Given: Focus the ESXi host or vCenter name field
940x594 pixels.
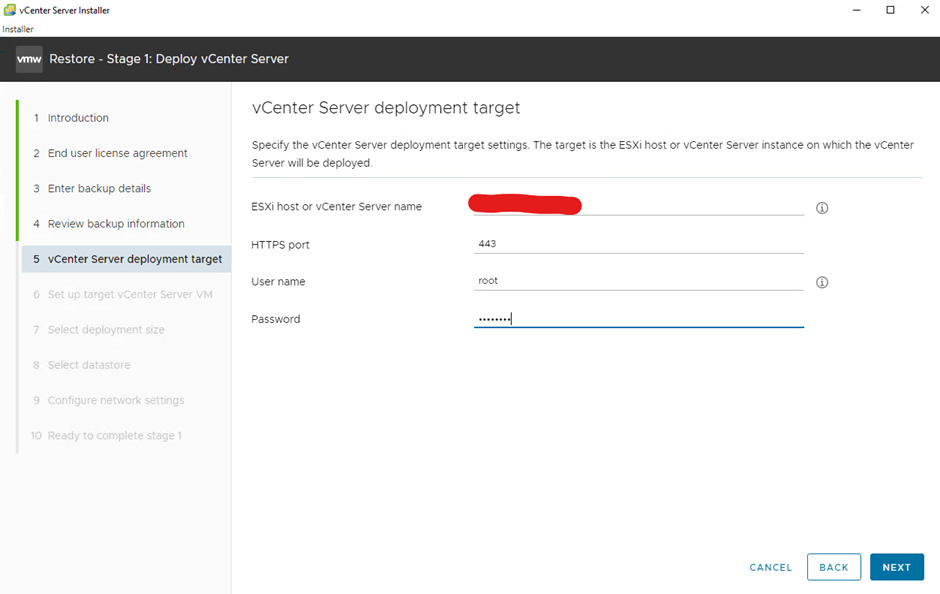Looking at the screenshot, I should click(638, 206).
